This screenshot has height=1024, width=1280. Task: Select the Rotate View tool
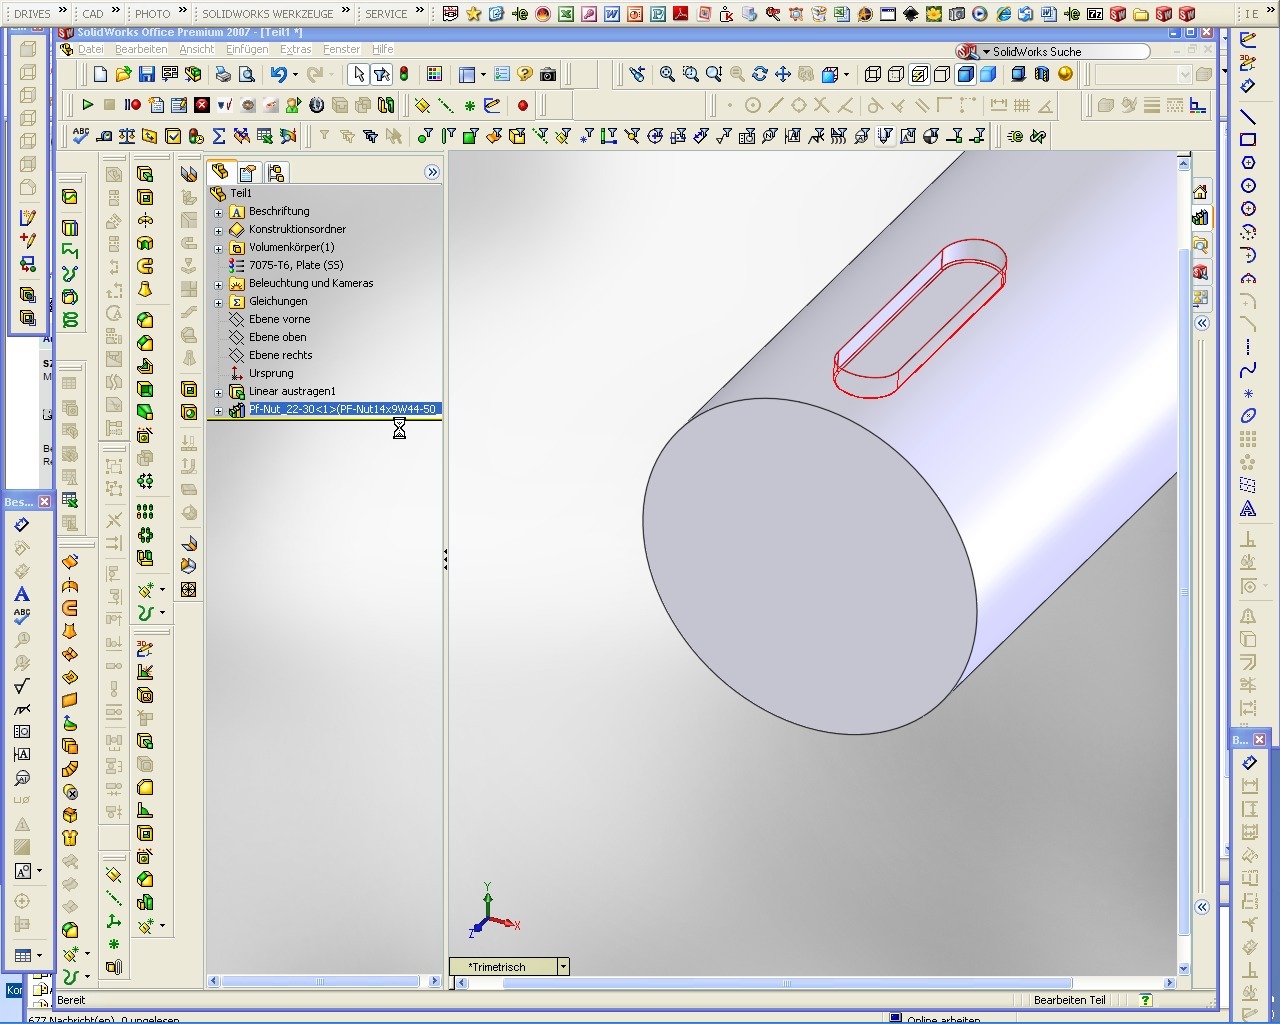[x=760, y=75]
